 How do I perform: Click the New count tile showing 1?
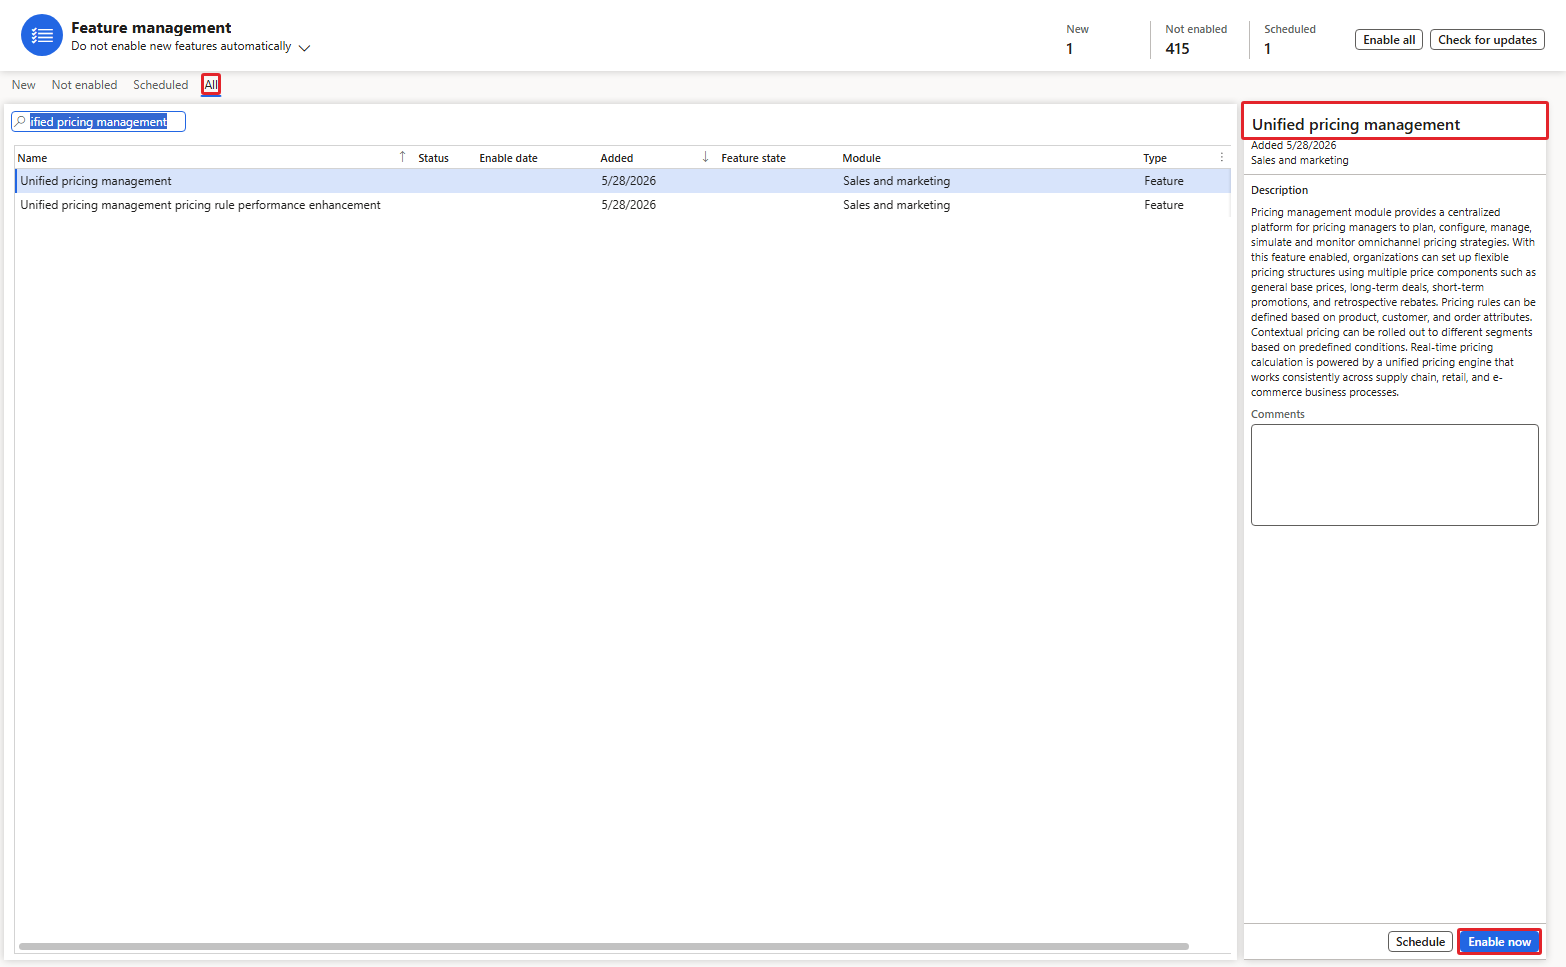tap(1077, 40)
